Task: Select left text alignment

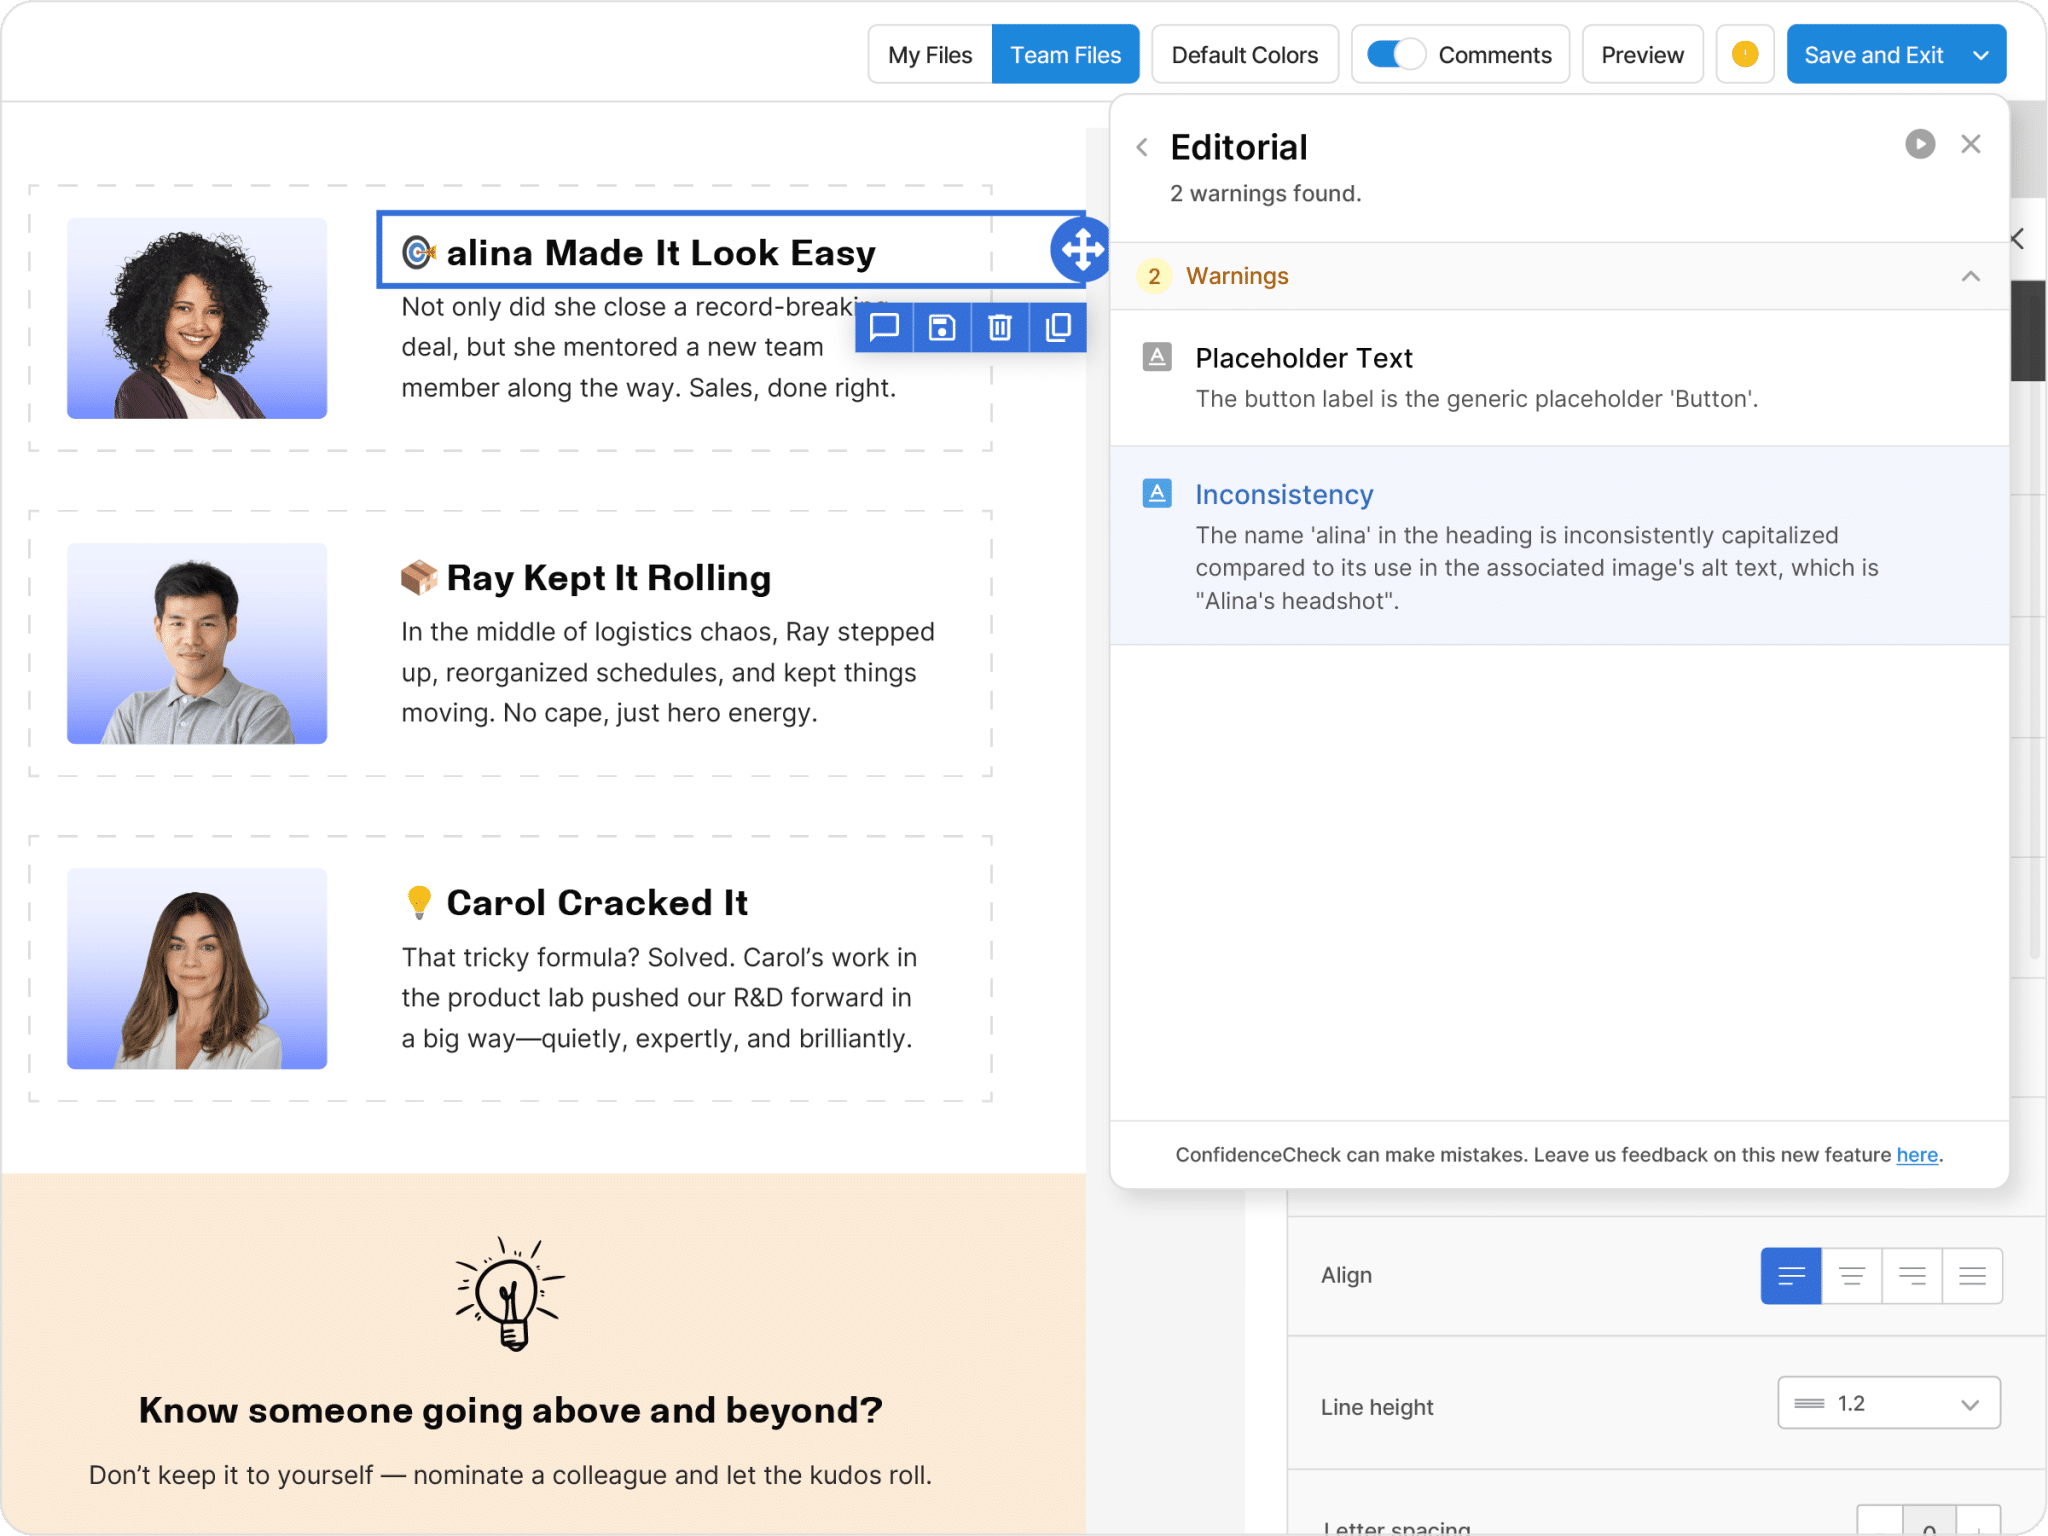Action: (1791, 1275)
